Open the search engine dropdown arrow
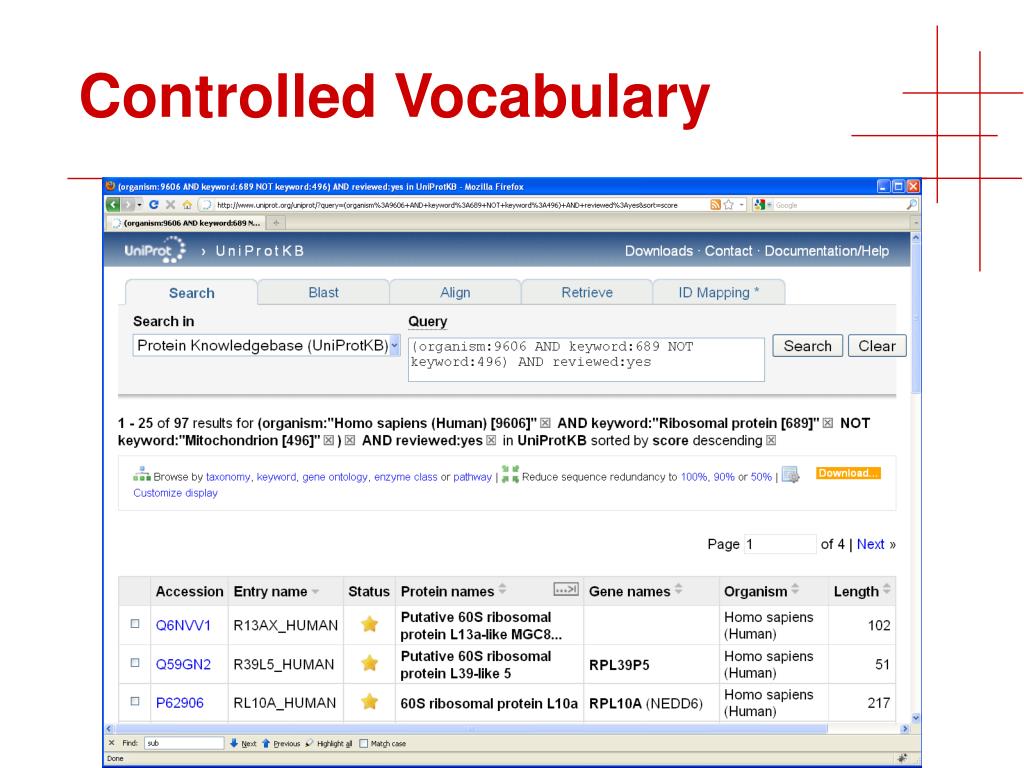The image size is (1024, 768). (x=769, y=205)
